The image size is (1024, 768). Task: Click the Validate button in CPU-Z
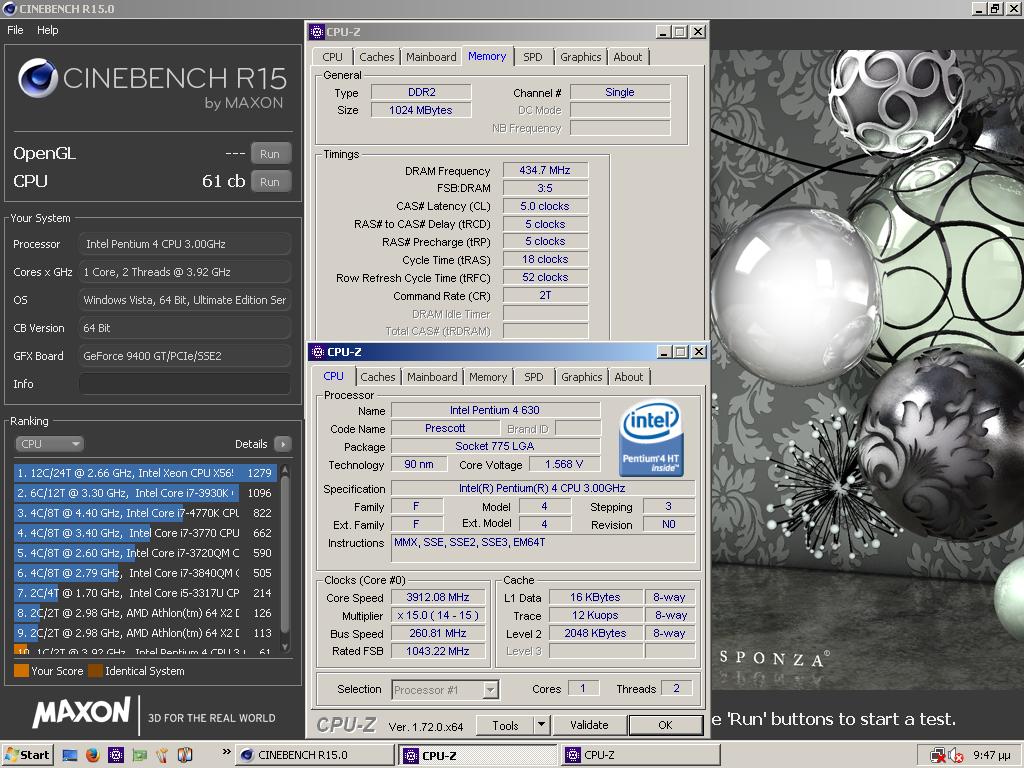click(x=589, y=725)
